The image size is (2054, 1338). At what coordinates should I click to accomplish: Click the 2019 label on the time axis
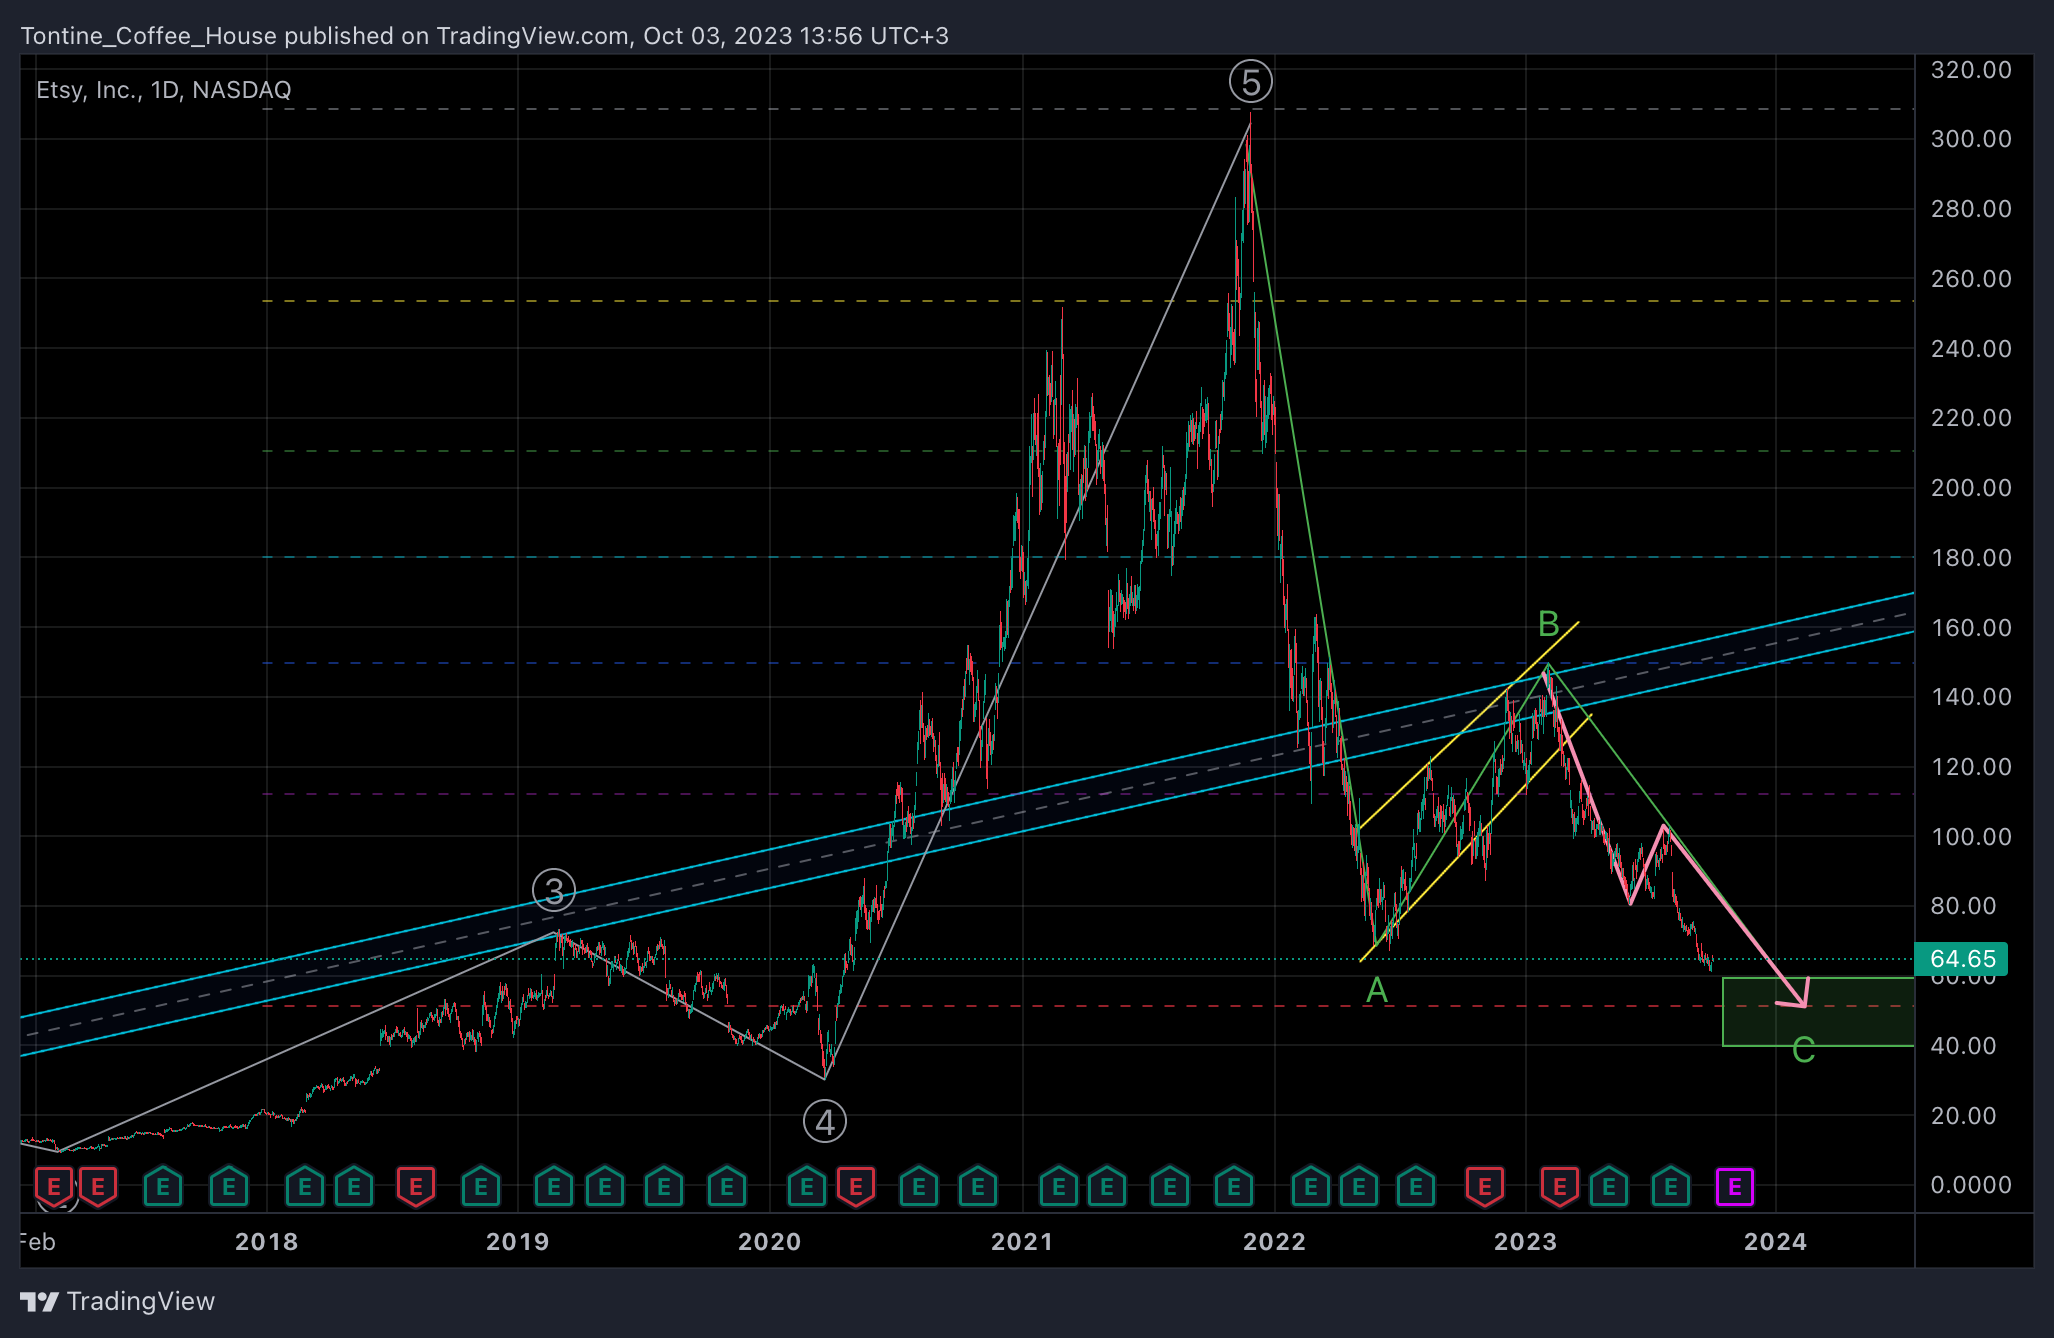(x=517, y=1242)
